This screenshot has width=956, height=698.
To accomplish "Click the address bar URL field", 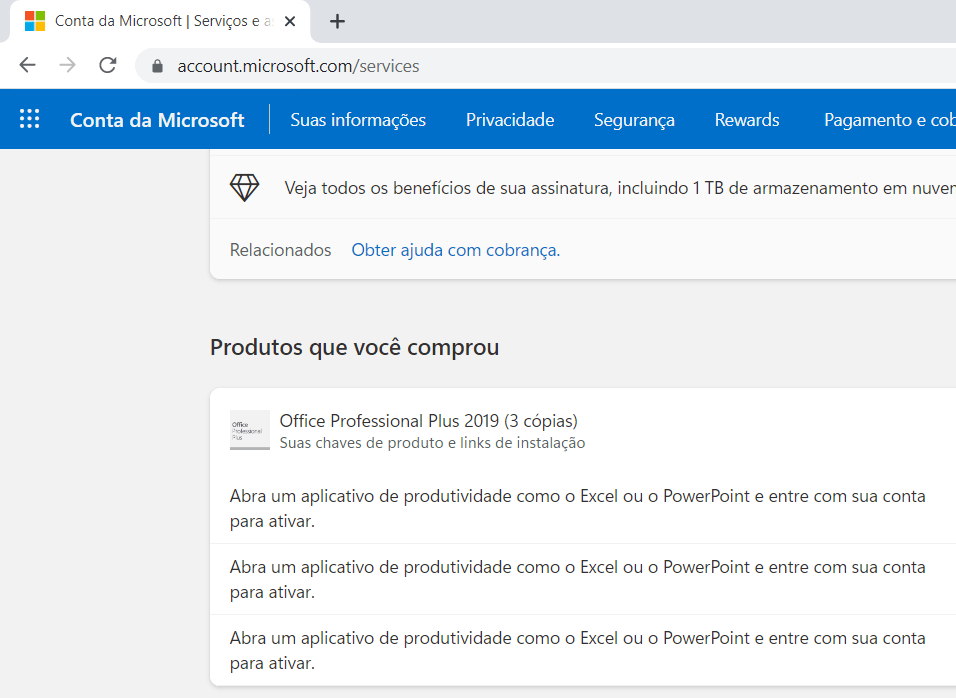I will 546,66.
